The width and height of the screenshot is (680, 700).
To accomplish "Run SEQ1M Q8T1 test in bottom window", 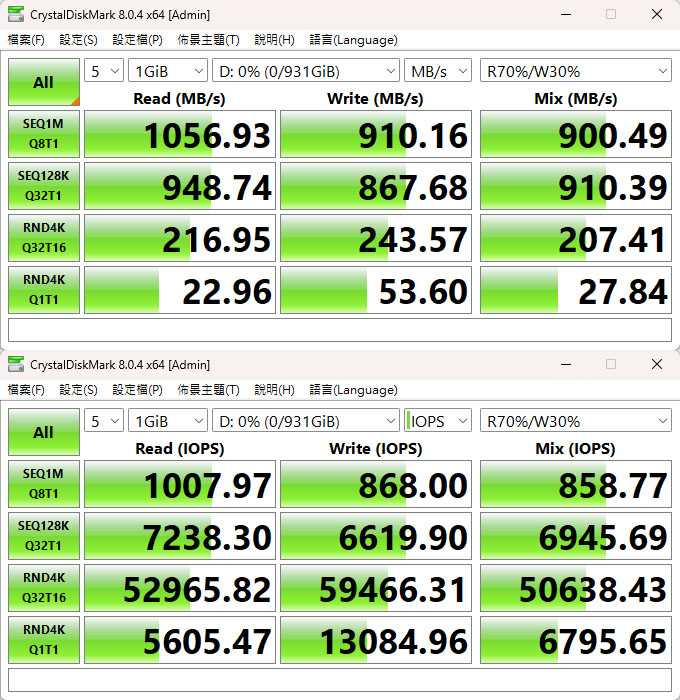I will (44, 484).
